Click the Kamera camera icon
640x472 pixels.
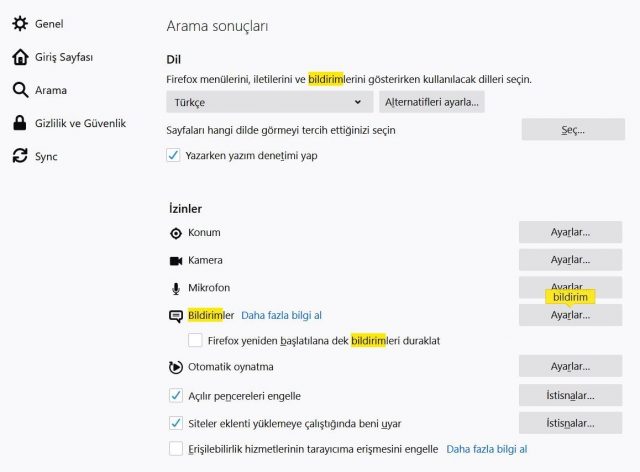point(176,260)
